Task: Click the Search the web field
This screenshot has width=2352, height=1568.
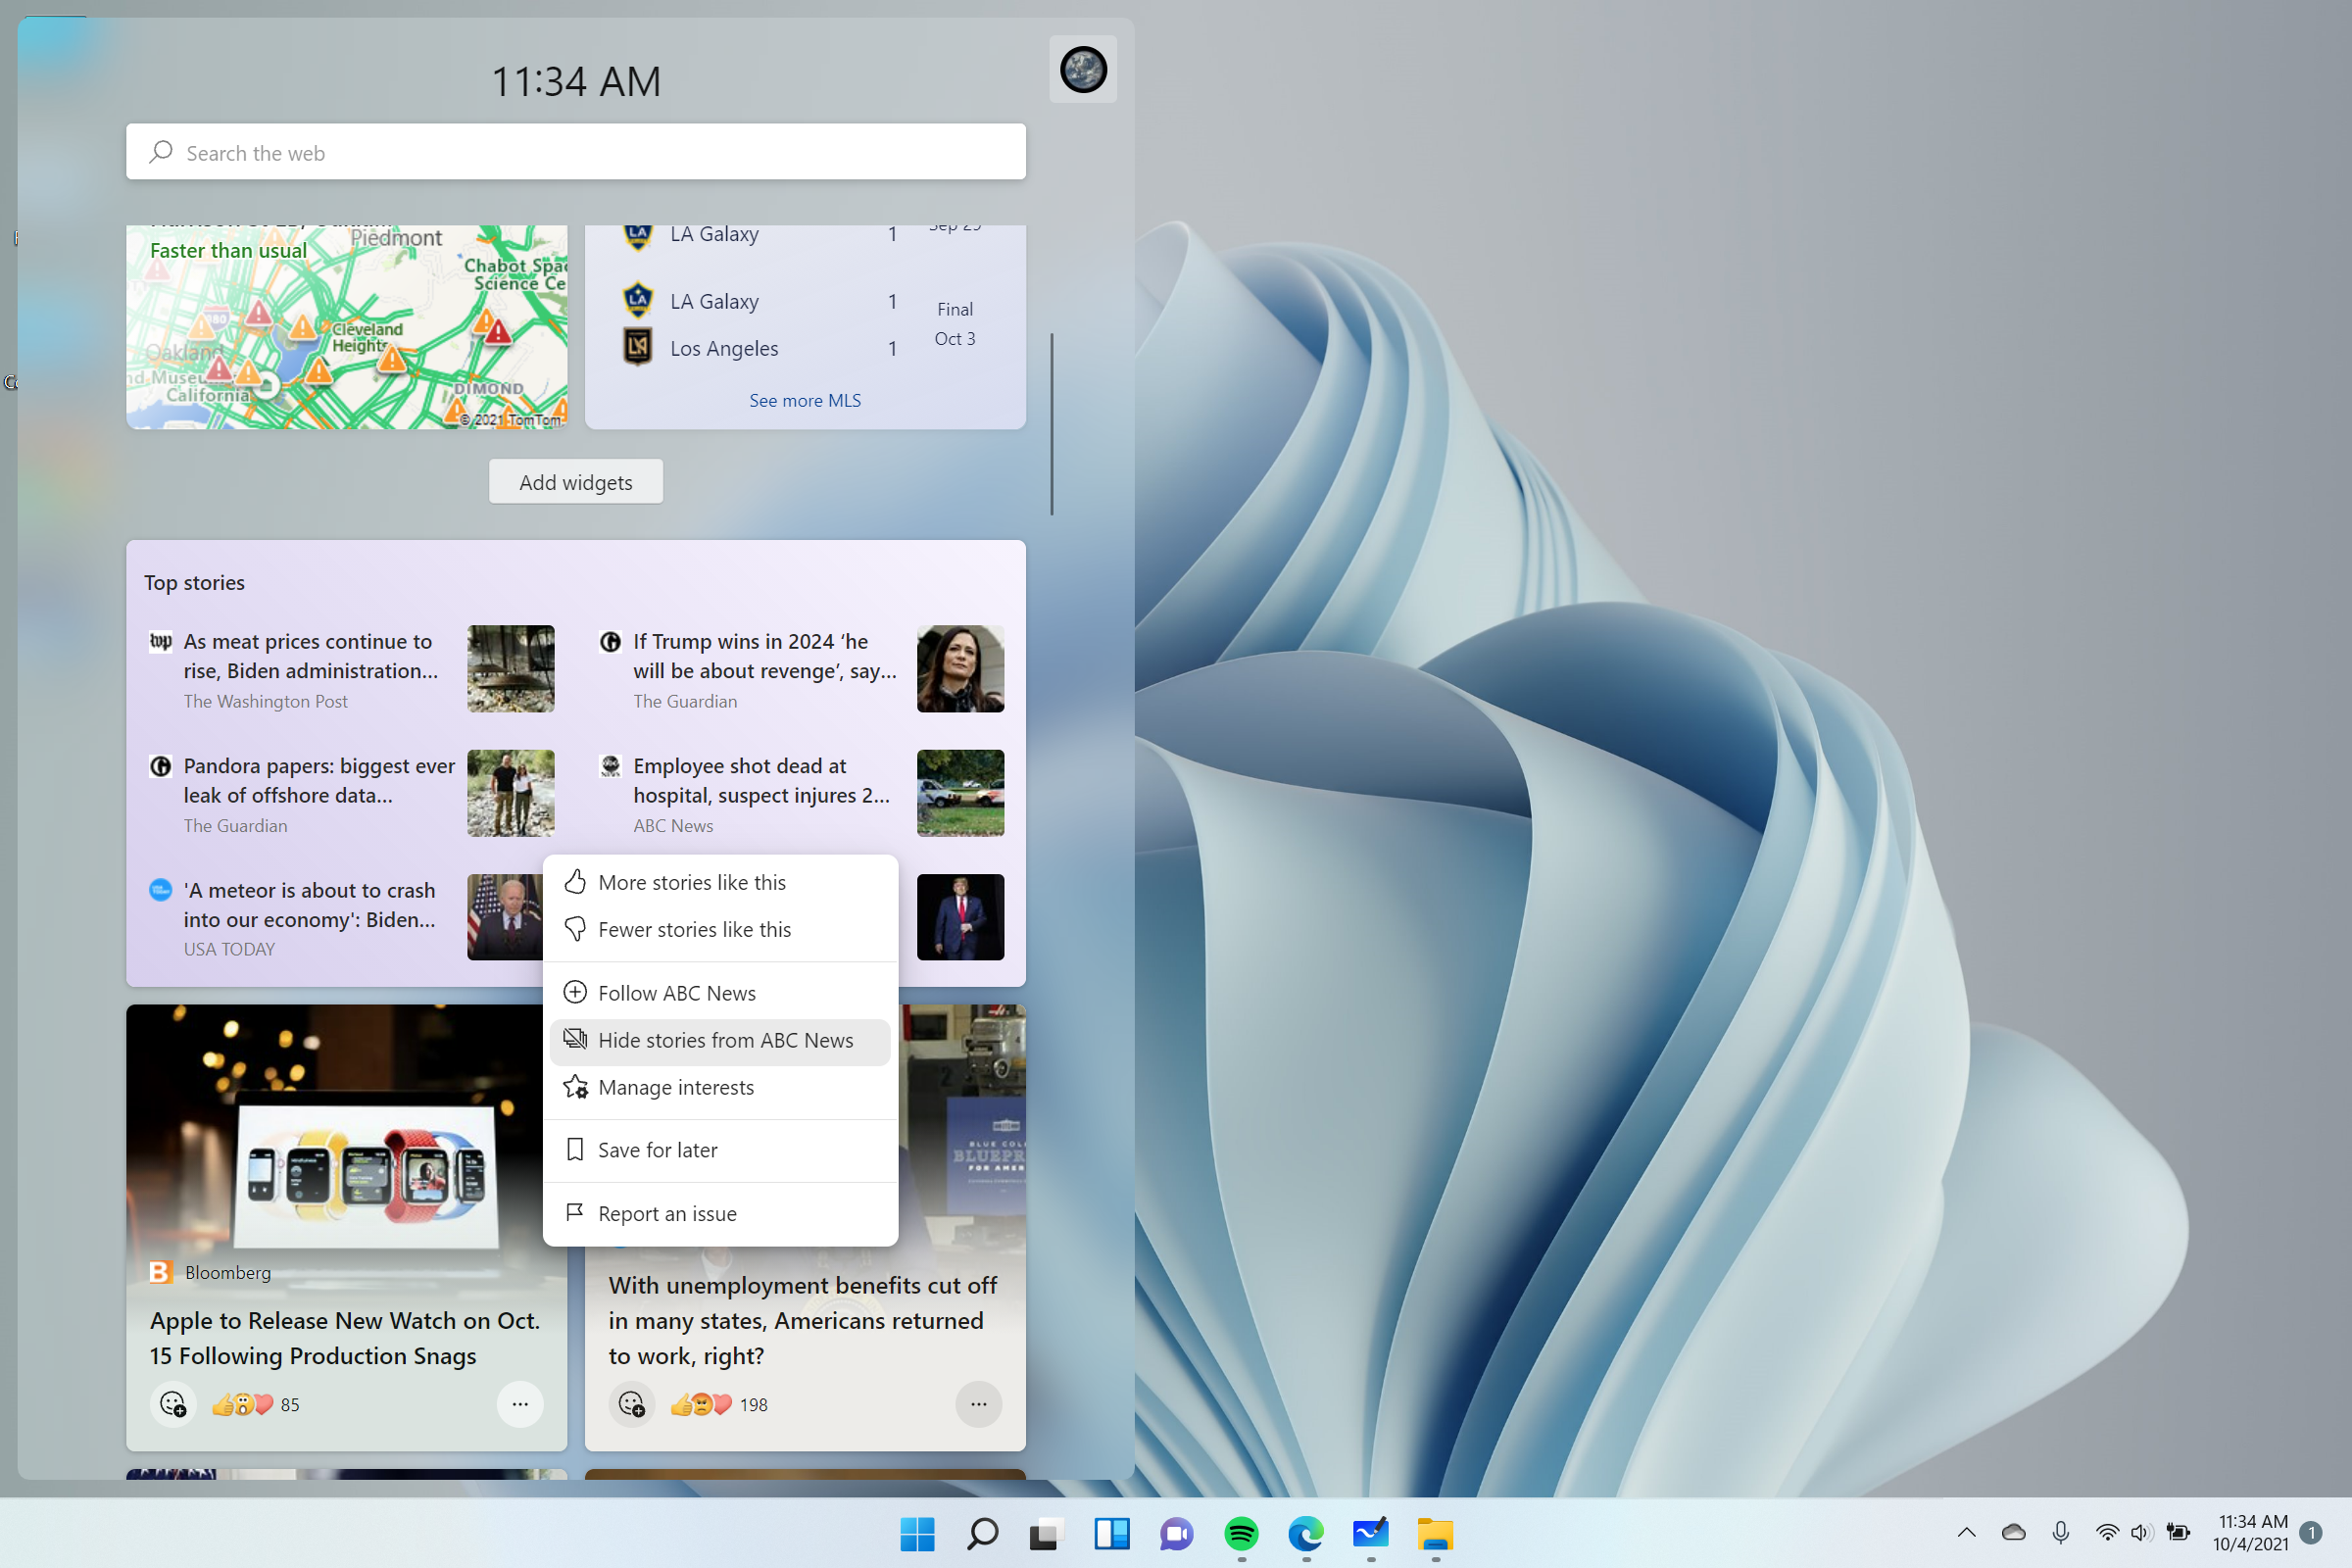Action: click(x=576, y=152)
